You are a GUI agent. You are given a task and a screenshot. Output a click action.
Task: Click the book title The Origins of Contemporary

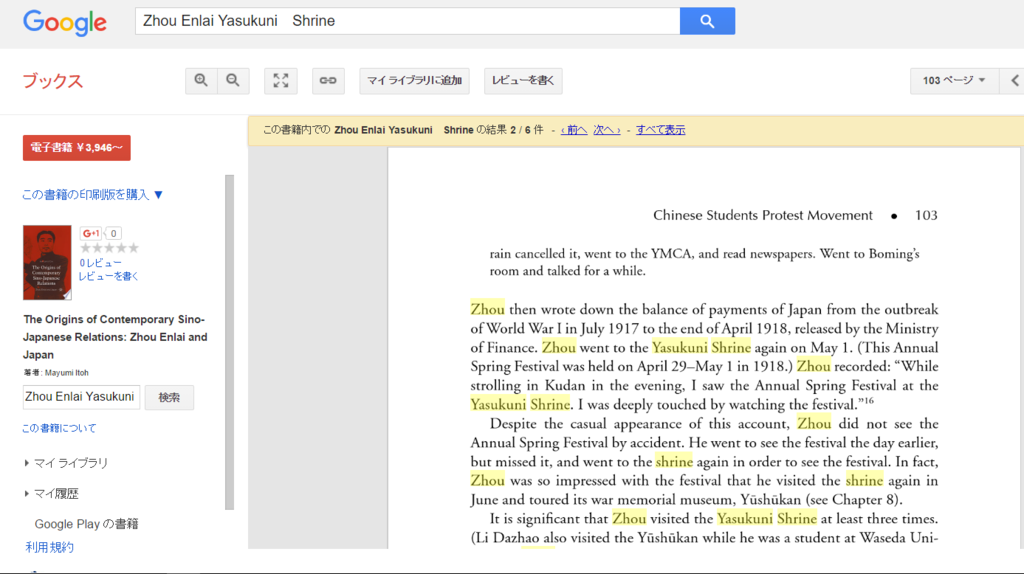(115, 337)
